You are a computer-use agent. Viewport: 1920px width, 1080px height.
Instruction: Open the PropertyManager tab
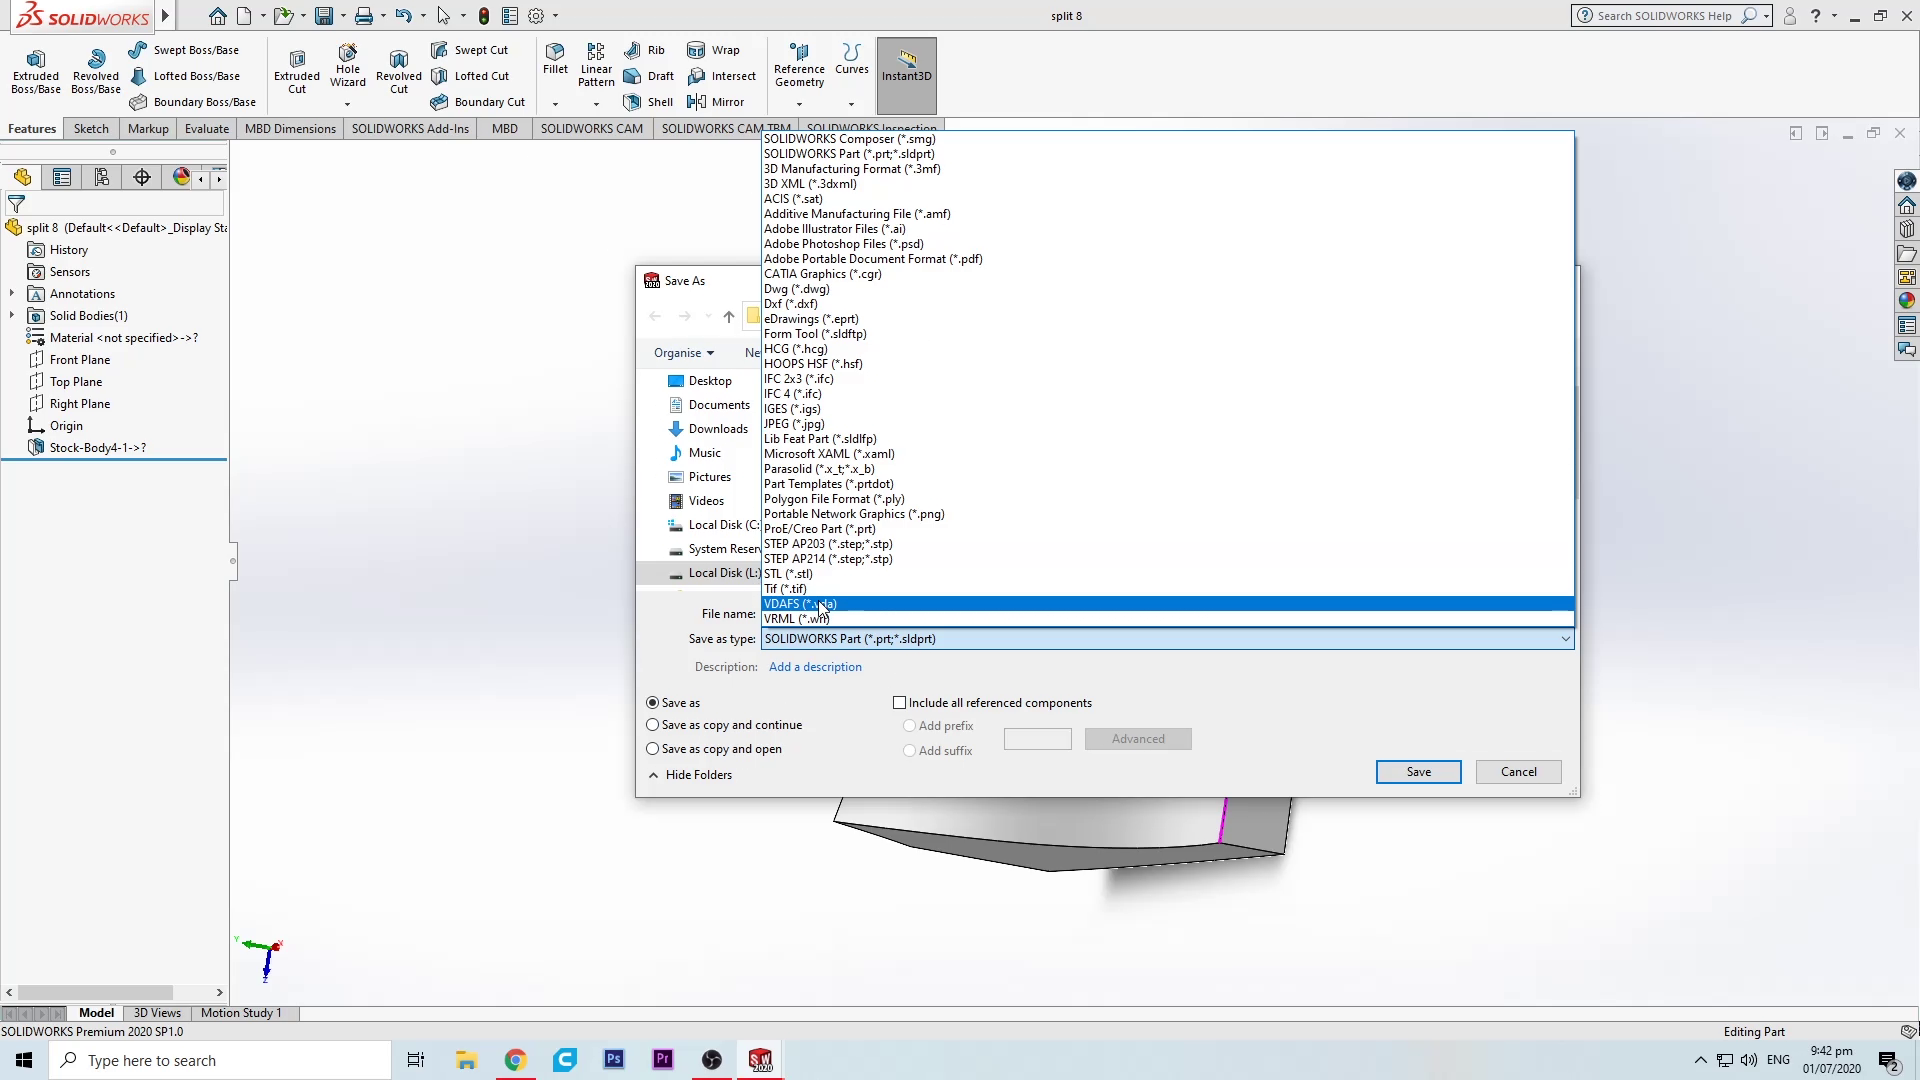[62, 177]
